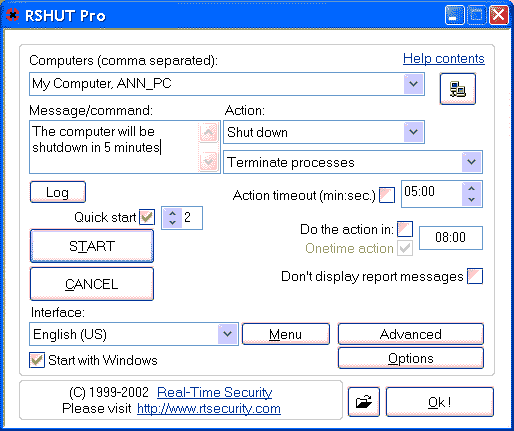Click the Menu button

286,334
